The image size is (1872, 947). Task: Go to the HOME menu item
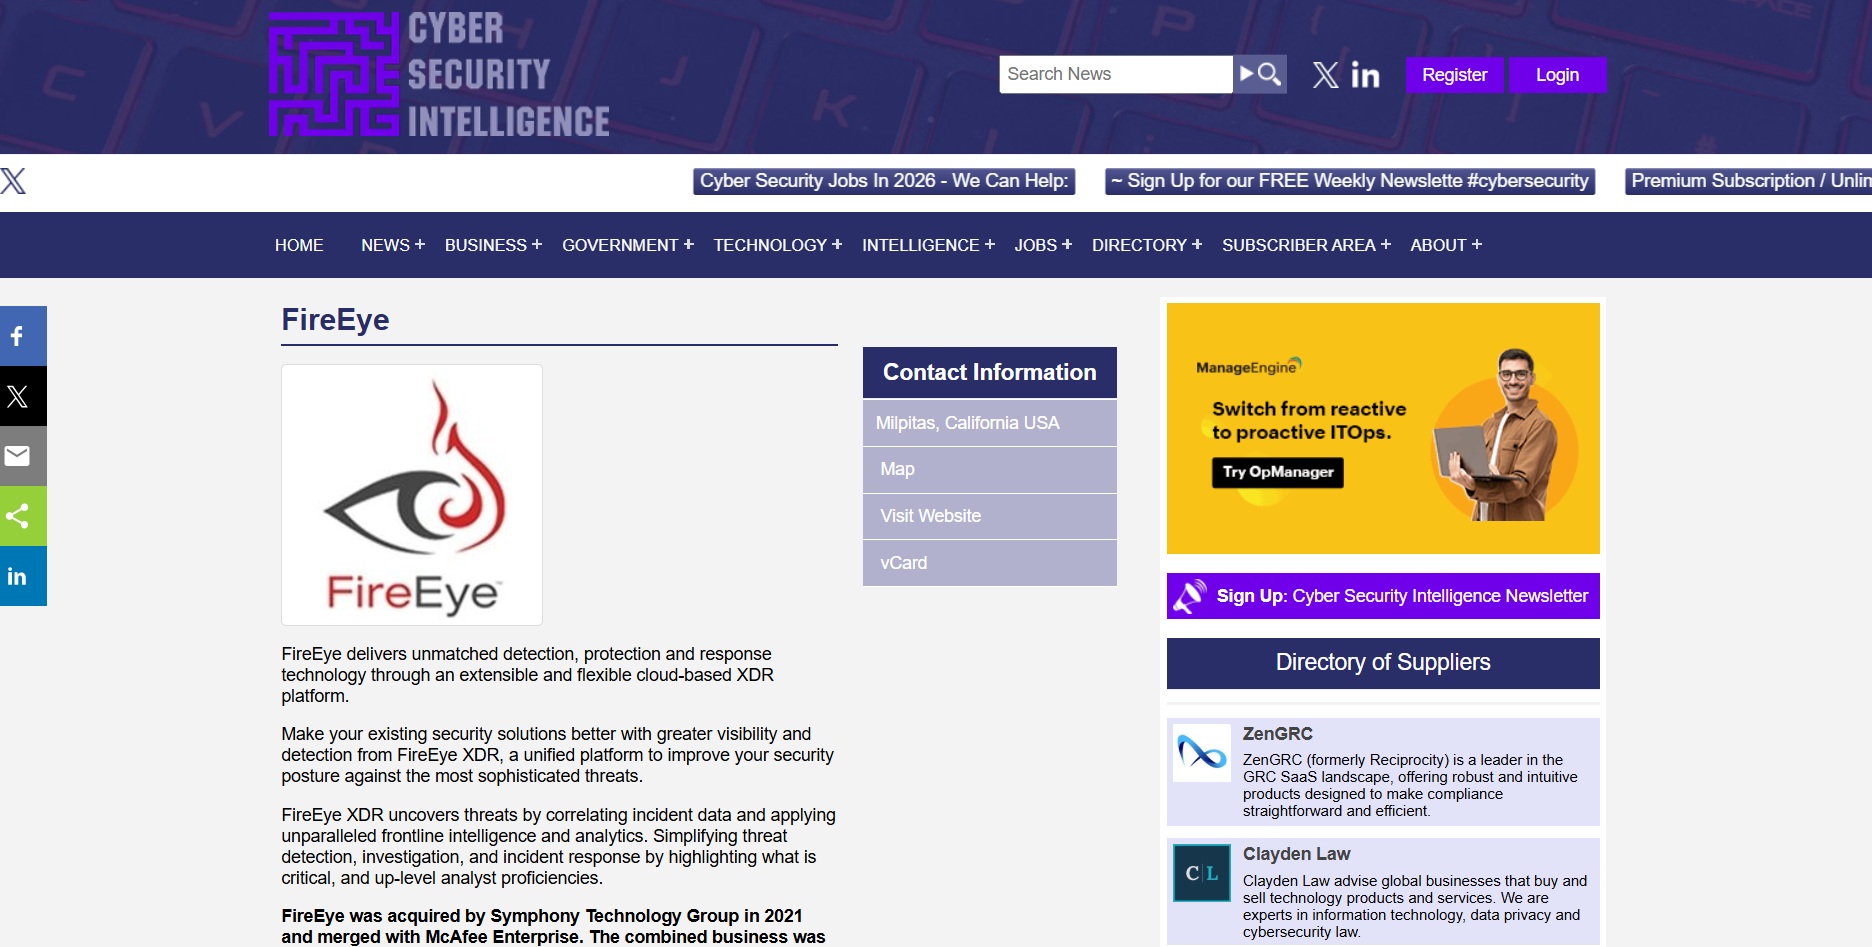click(x=299, y=245)
